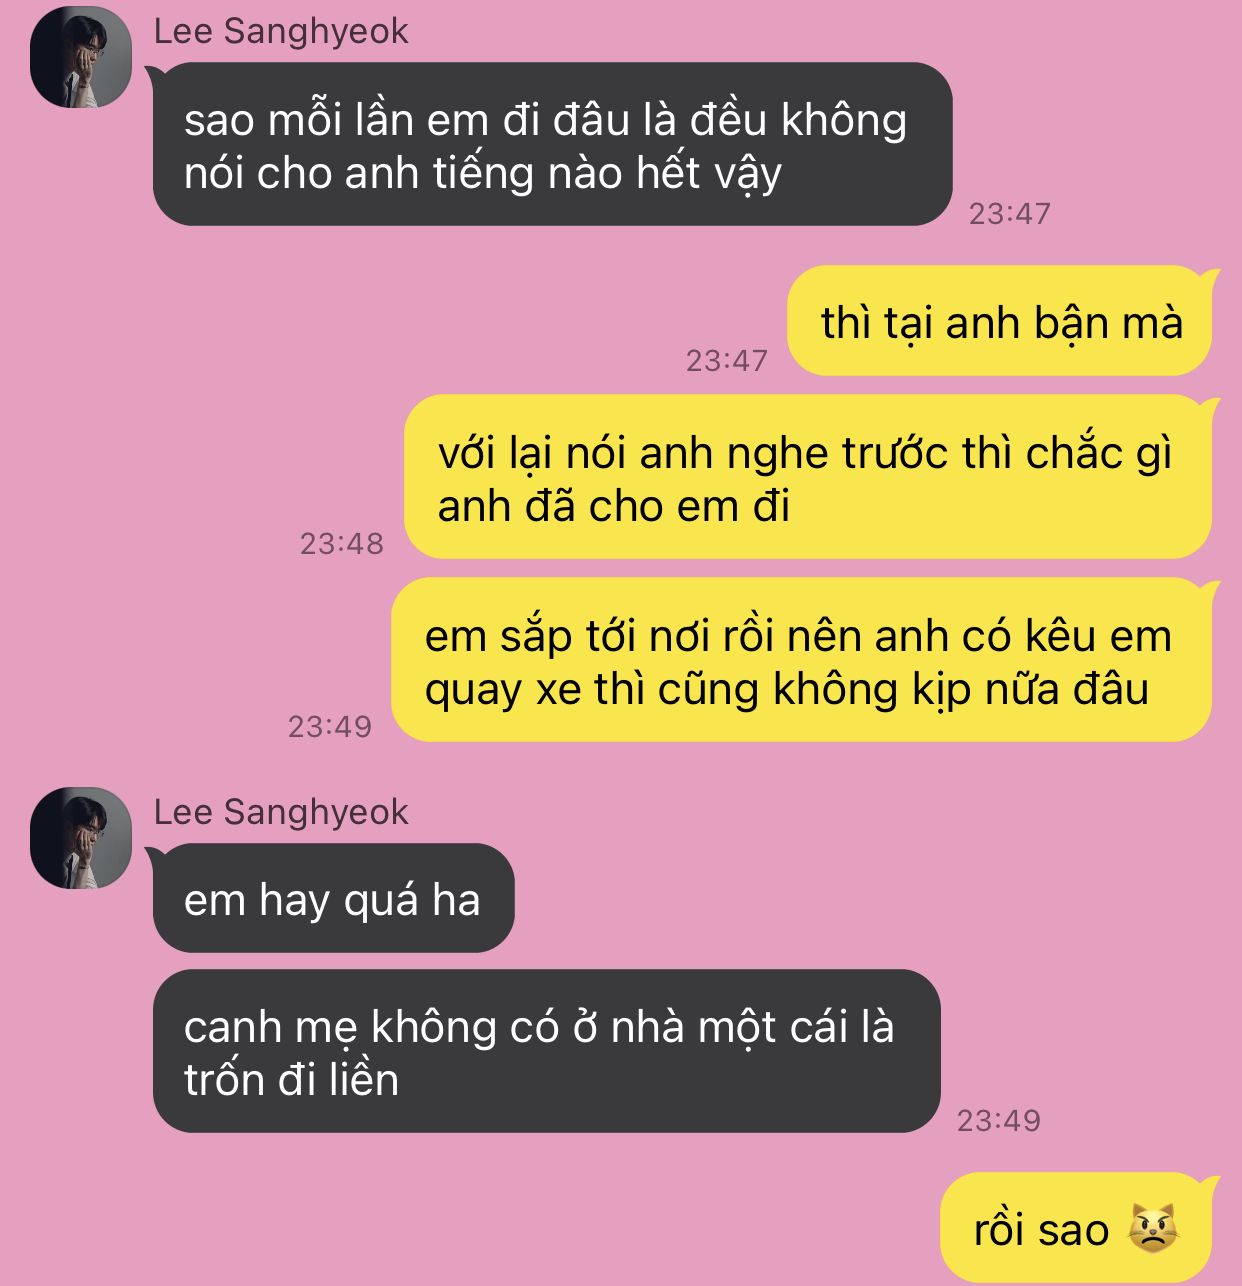Select the dark bubble 'em hay quá ha'
Image resolution: width=1242 pixels, height=1286 pixels.
(x=333, y=898)
